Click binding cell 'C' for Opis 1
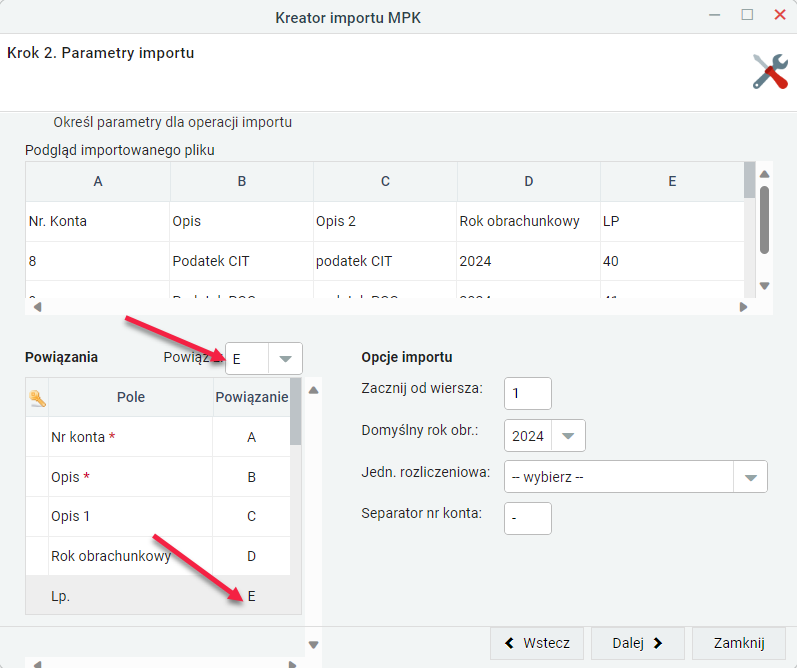Image resolution: width=797 pixels, height=668 pixels. tap(251, 517)
